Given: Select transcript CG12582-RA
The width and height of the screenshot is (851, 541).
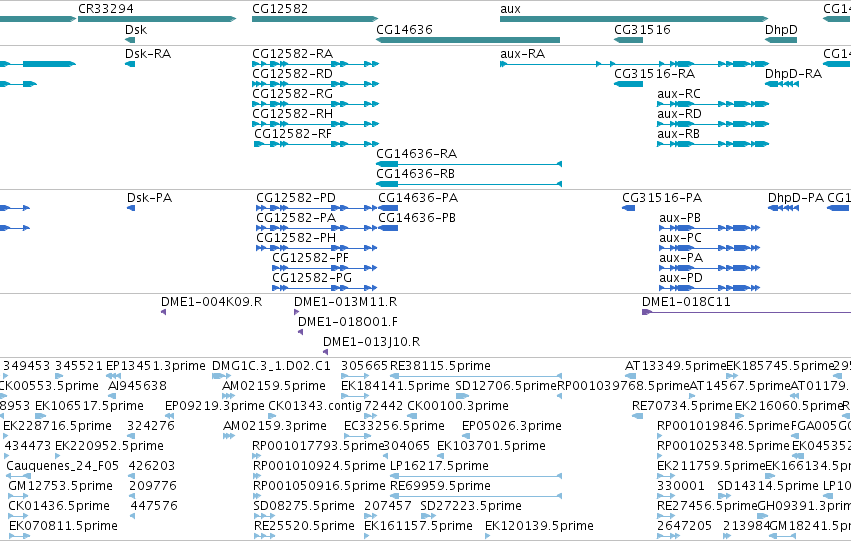Looking at the screenshot, I should 293,54.
